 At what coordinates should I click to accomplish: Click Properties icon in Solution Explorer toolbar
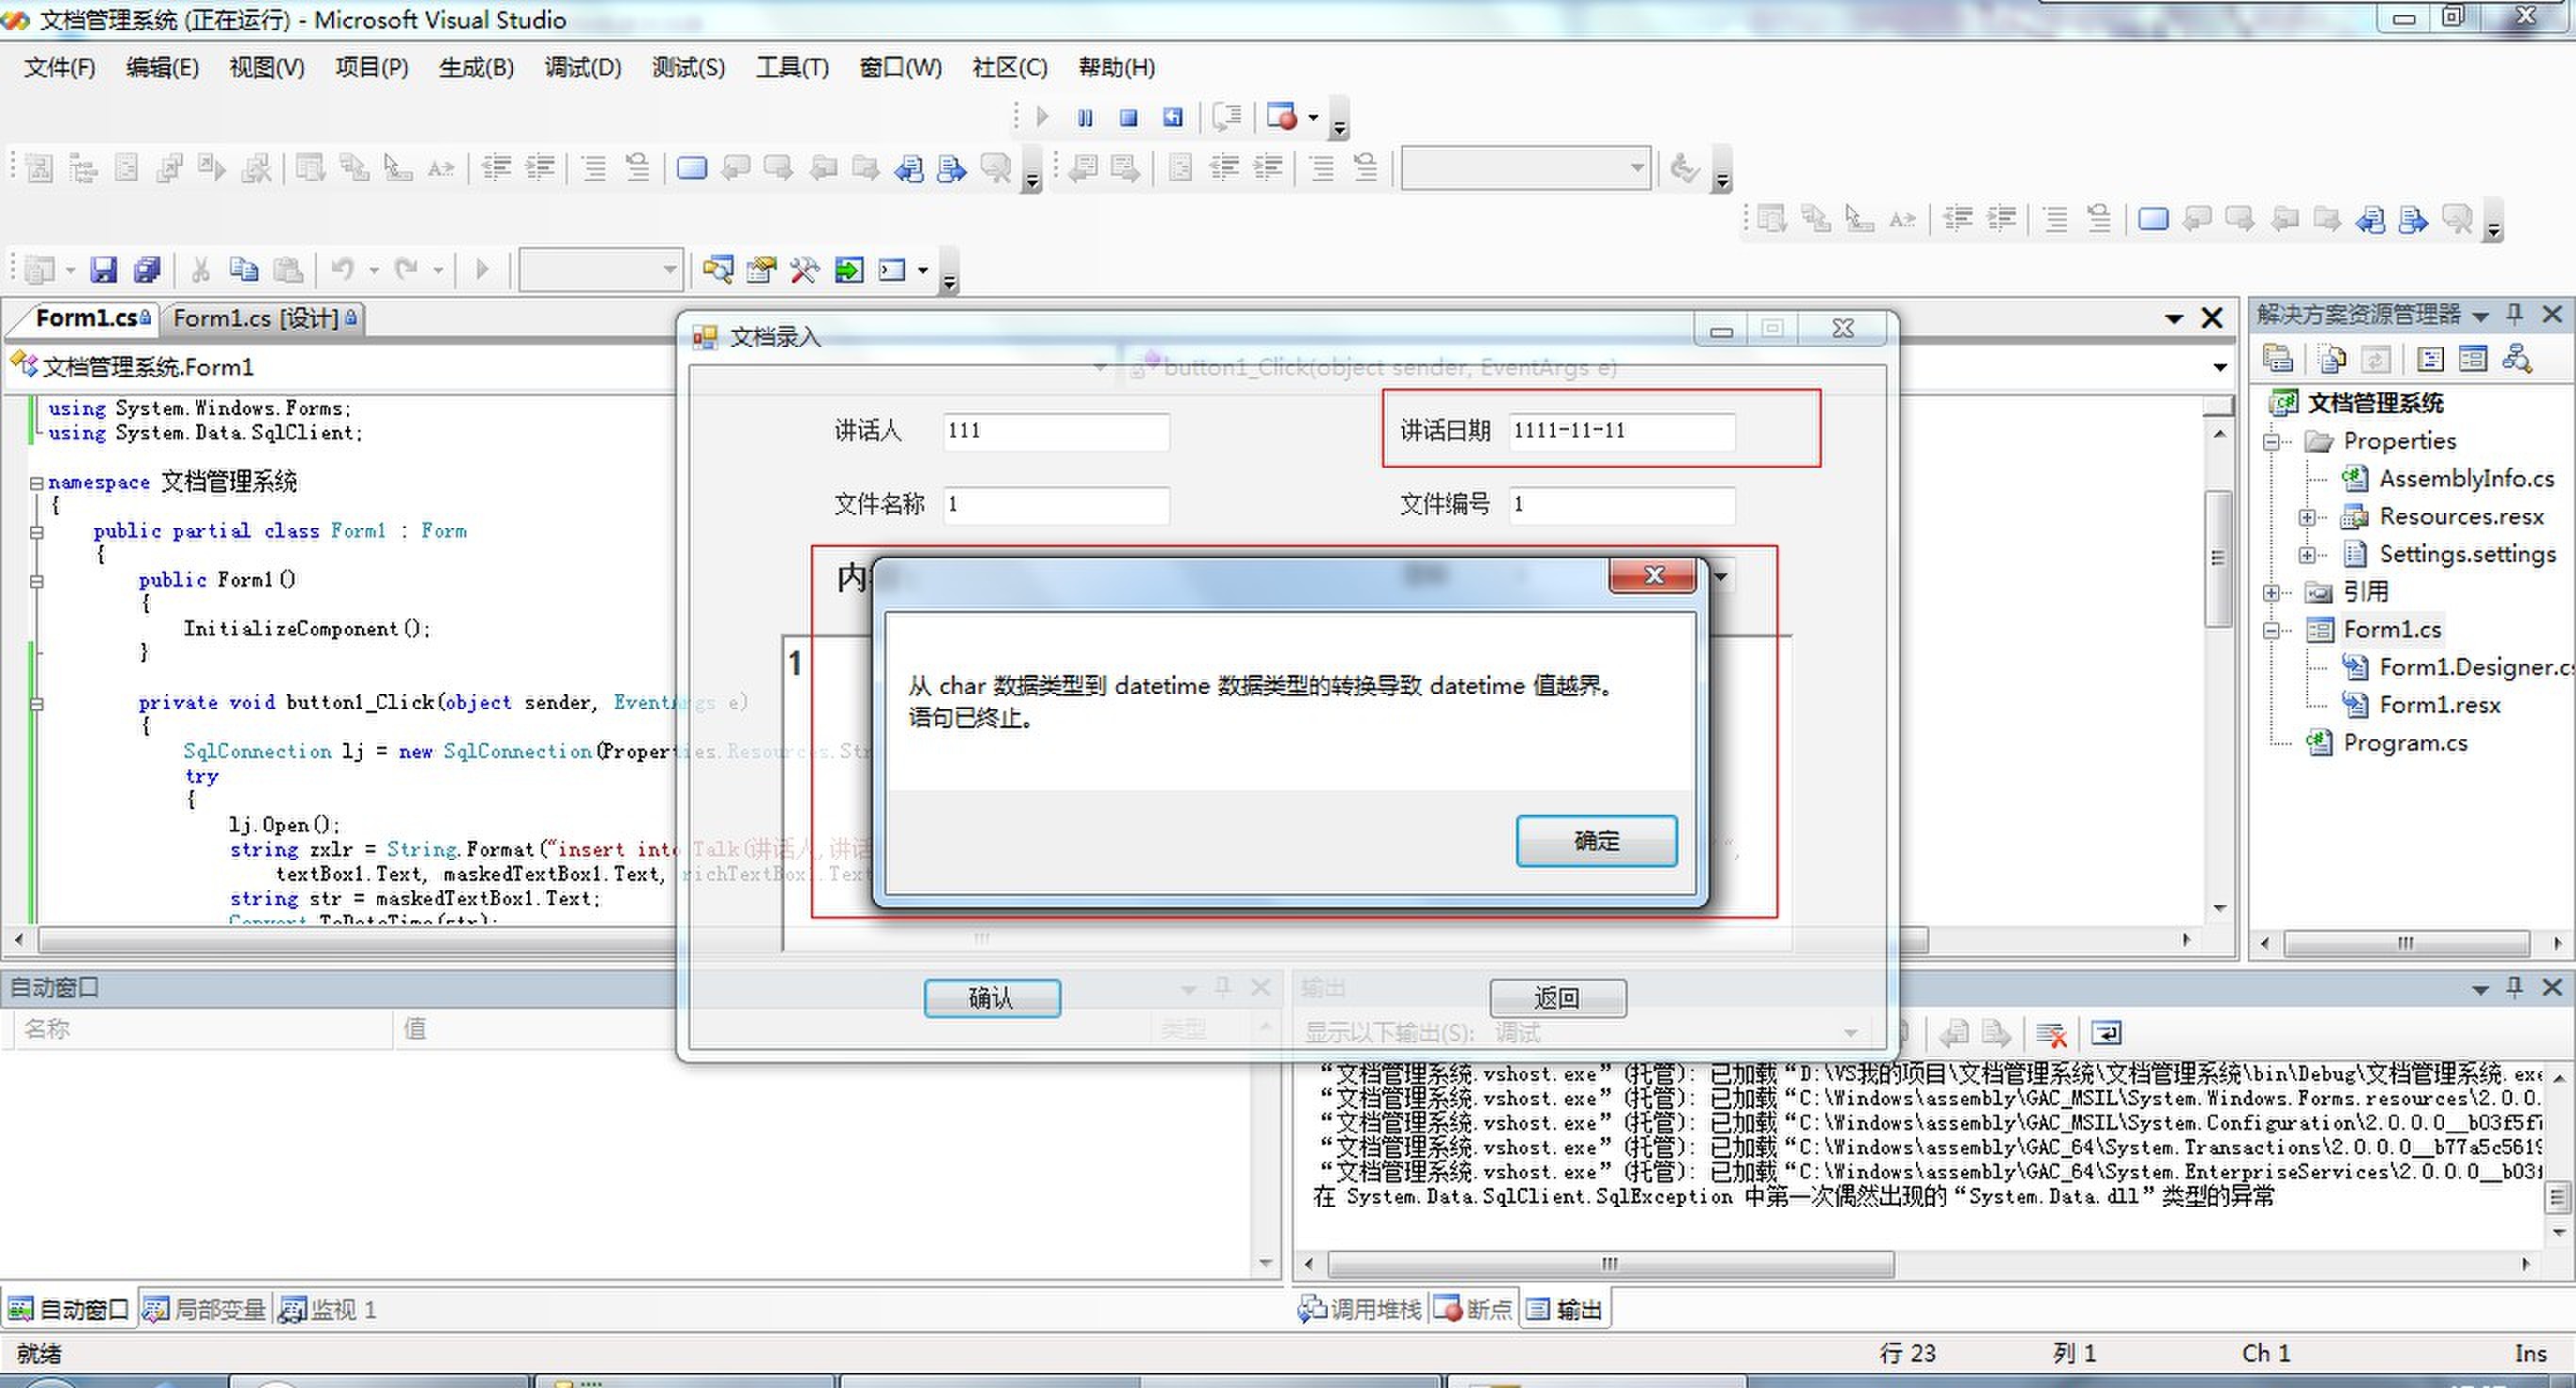click(x=2278, y=358)
